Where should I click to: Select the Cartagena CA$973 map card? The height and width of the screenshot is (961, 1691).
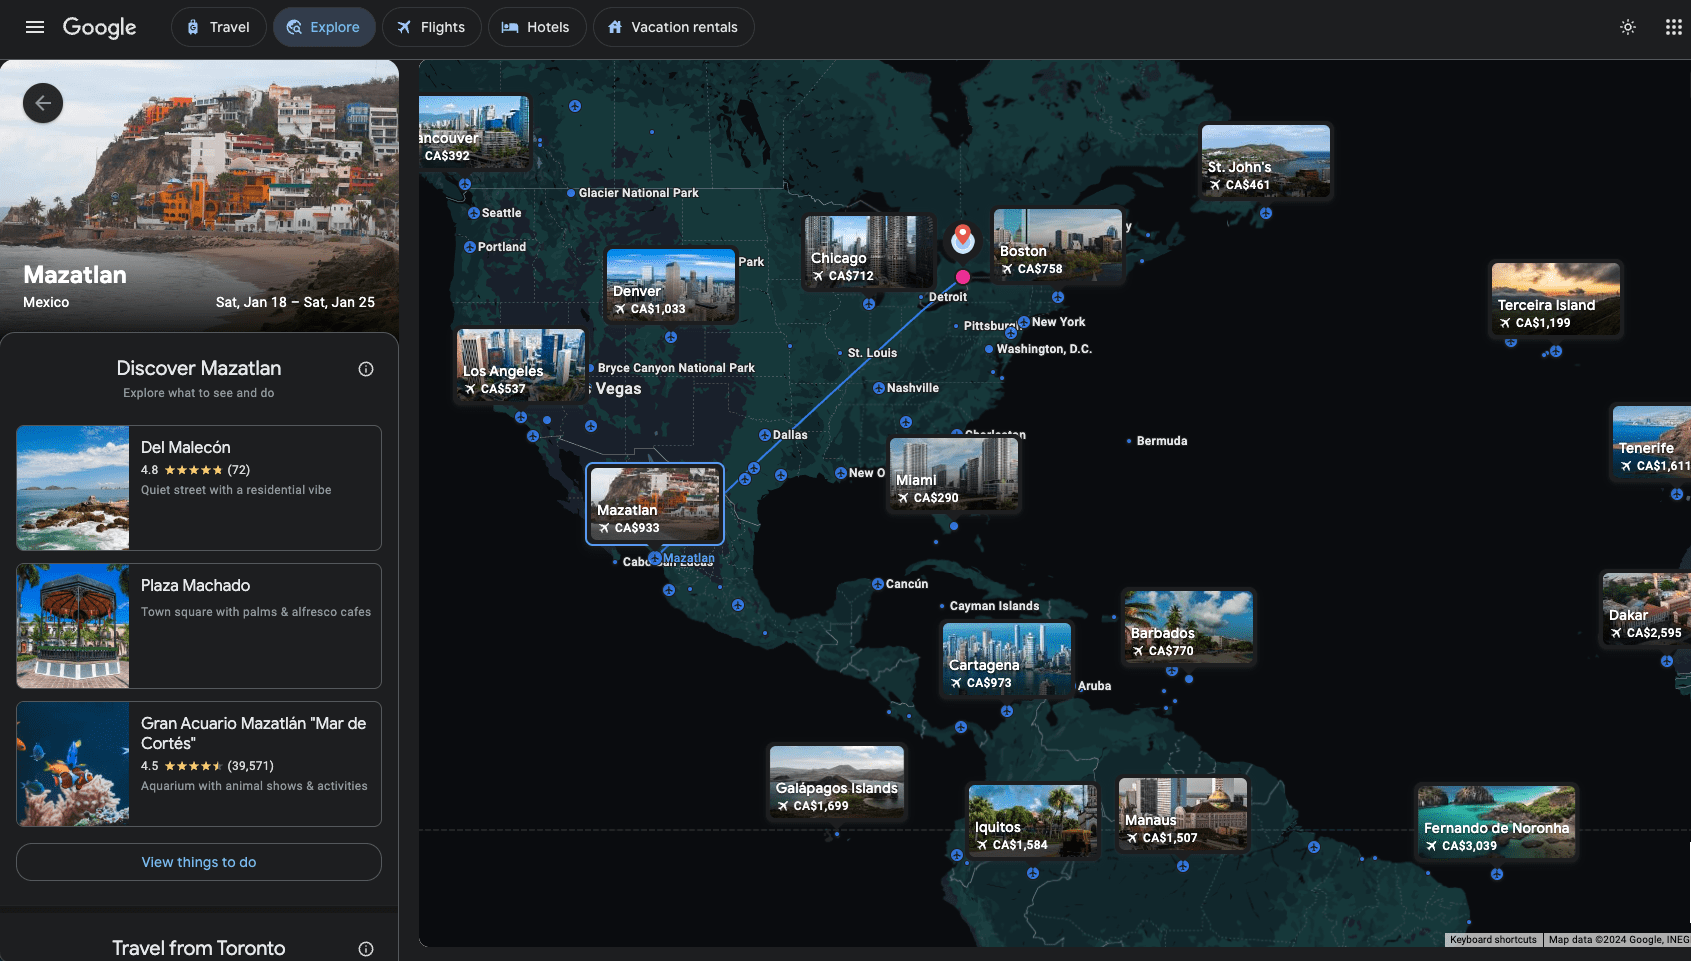click(1007, 659)
